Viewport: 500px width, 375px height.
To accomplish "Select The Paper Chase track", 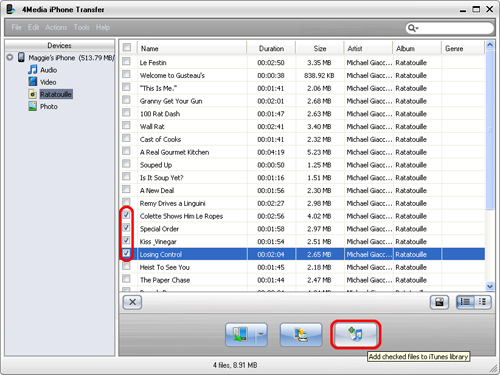I will pyautogui.click(x=302, y=280).
